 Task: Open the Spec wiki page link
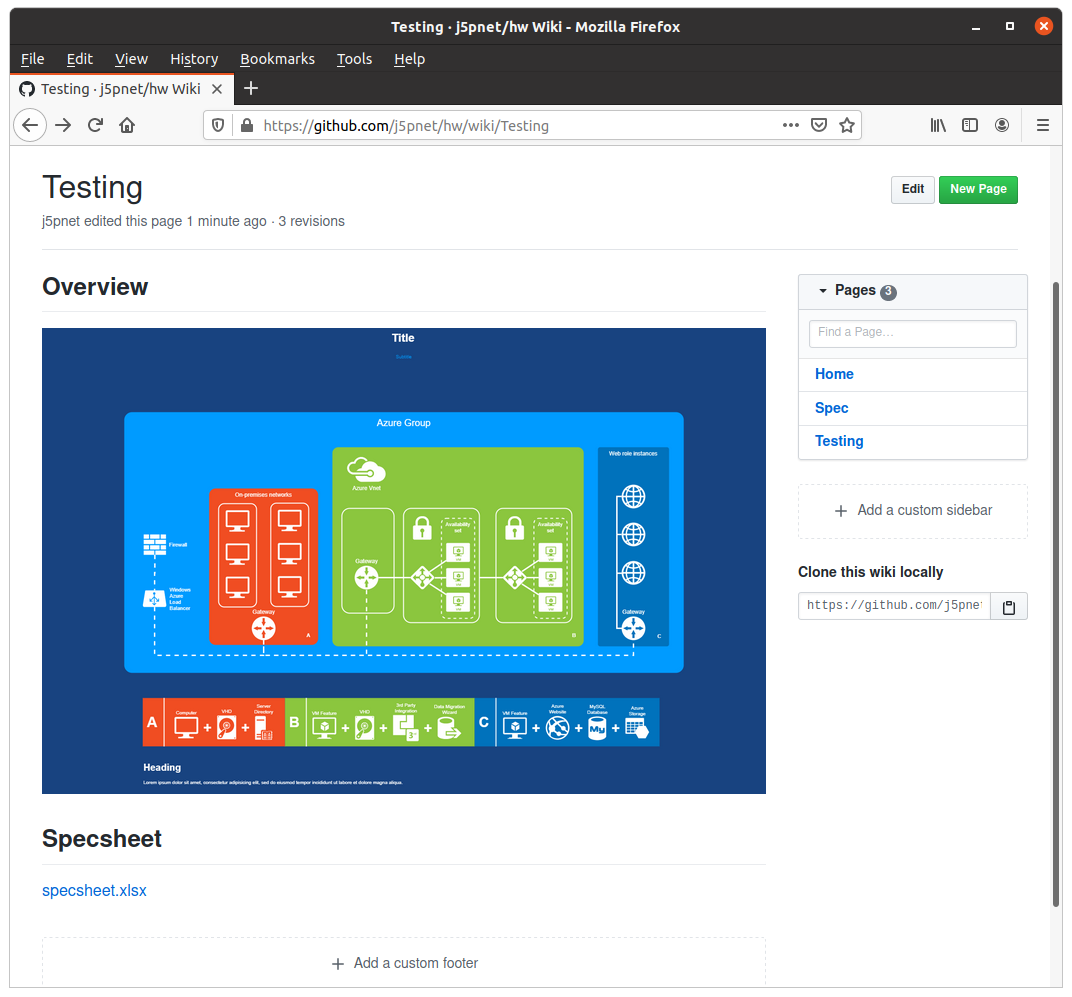[831, 408]
